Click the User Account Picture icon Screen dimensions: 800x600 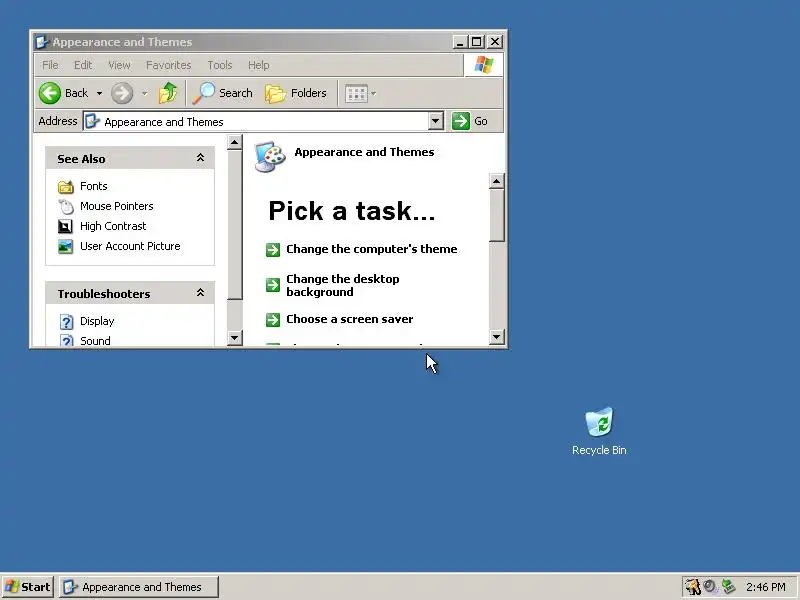(65, 246)
